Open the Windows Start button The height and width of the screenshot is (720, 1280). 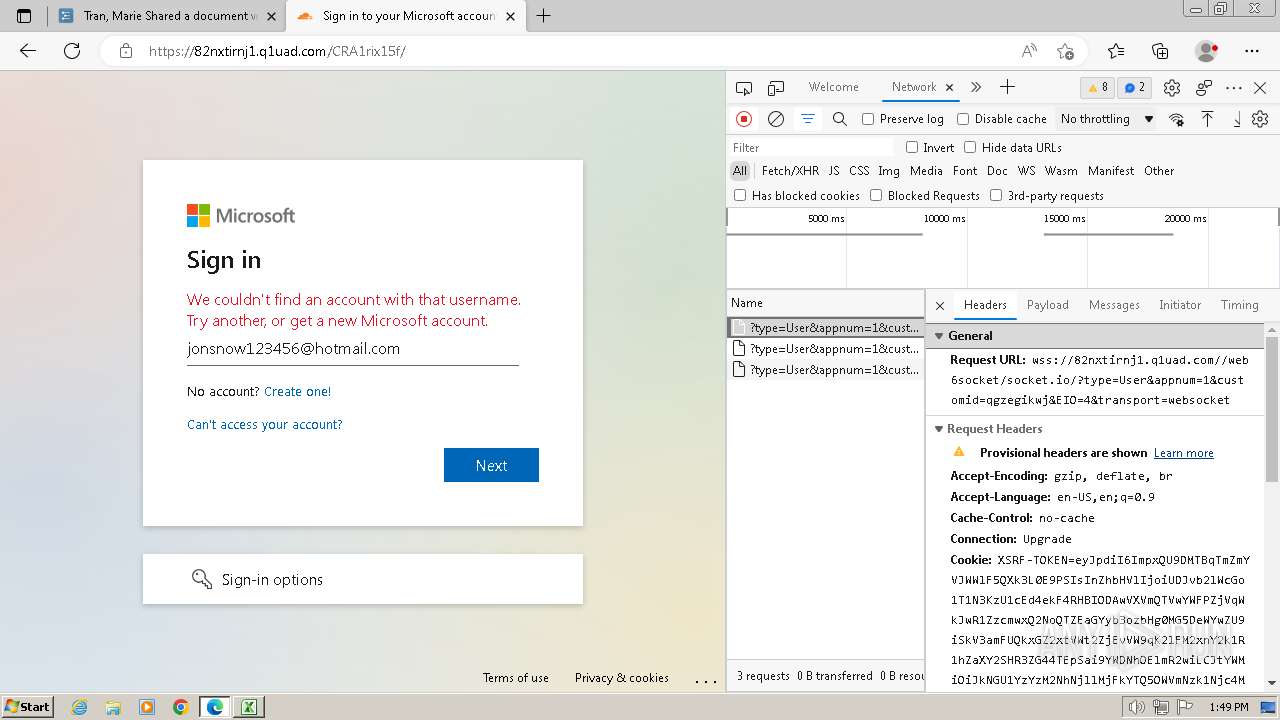coord(27,706)
